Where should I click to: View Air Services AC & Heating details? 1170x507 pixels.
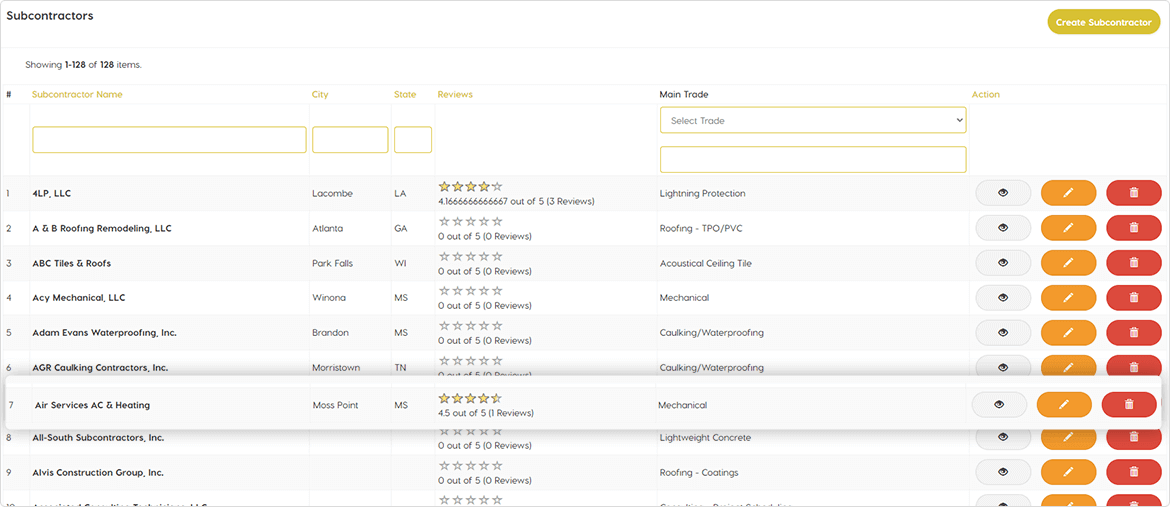click(x=999, y=405)
